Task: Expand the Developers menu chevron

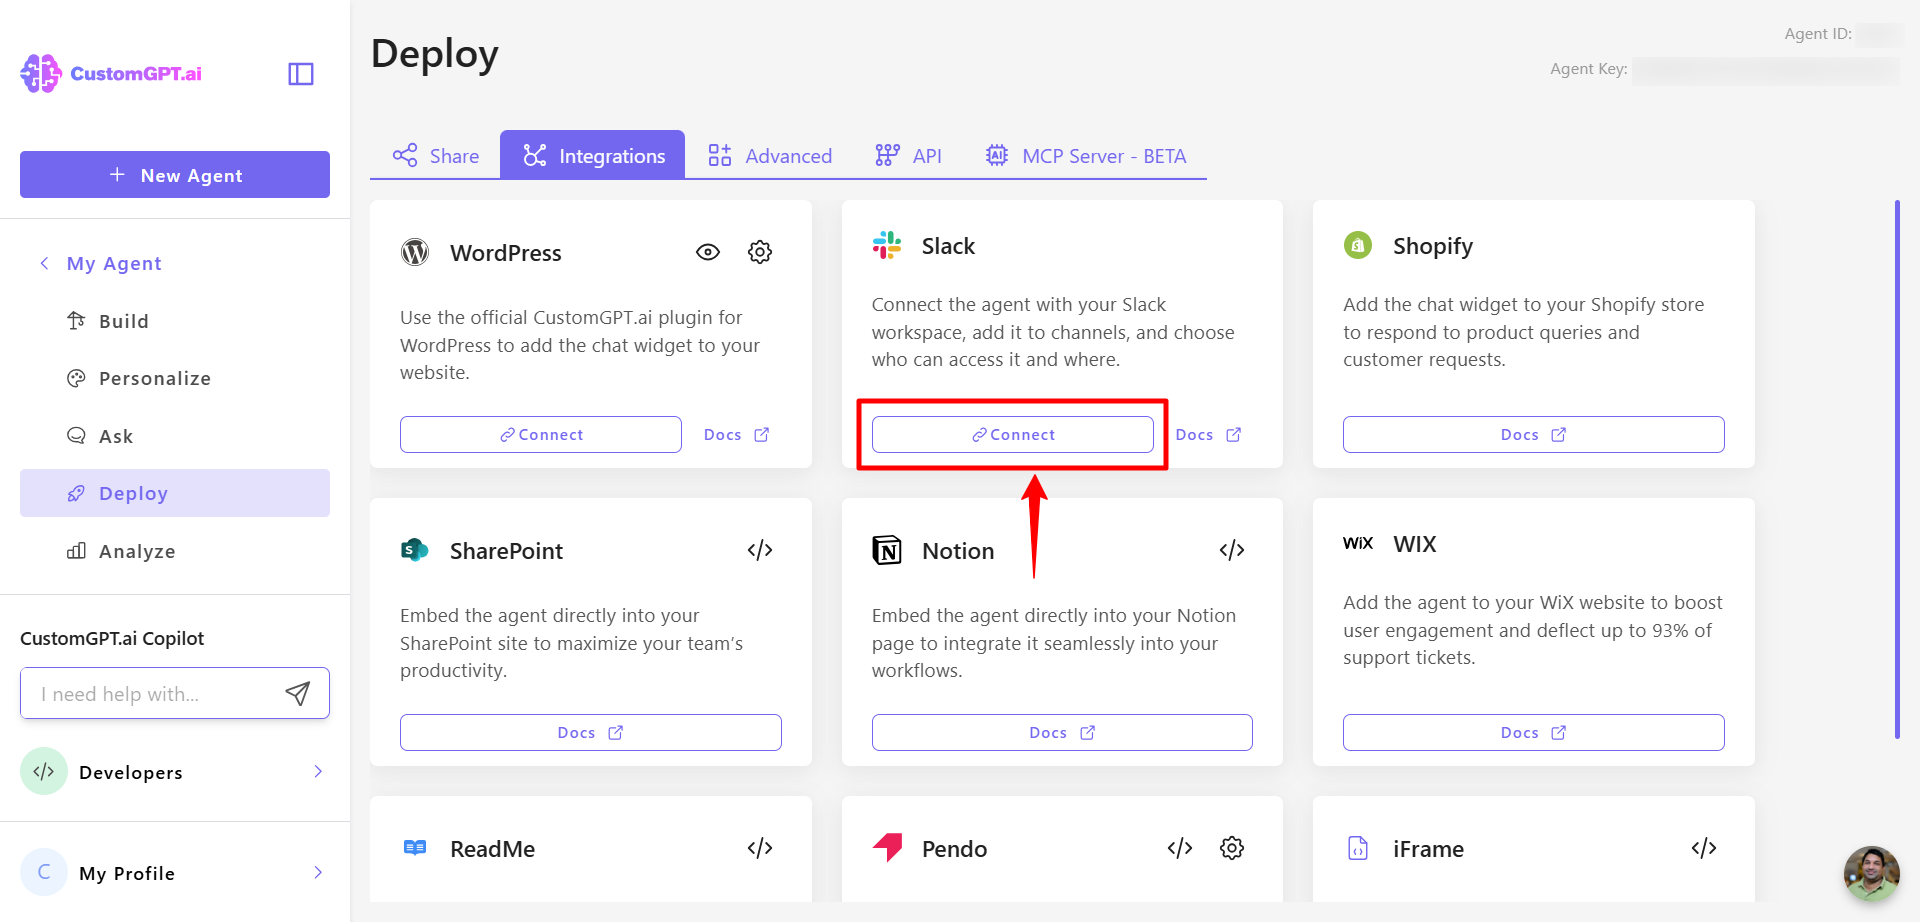Action: pos(318,771)
